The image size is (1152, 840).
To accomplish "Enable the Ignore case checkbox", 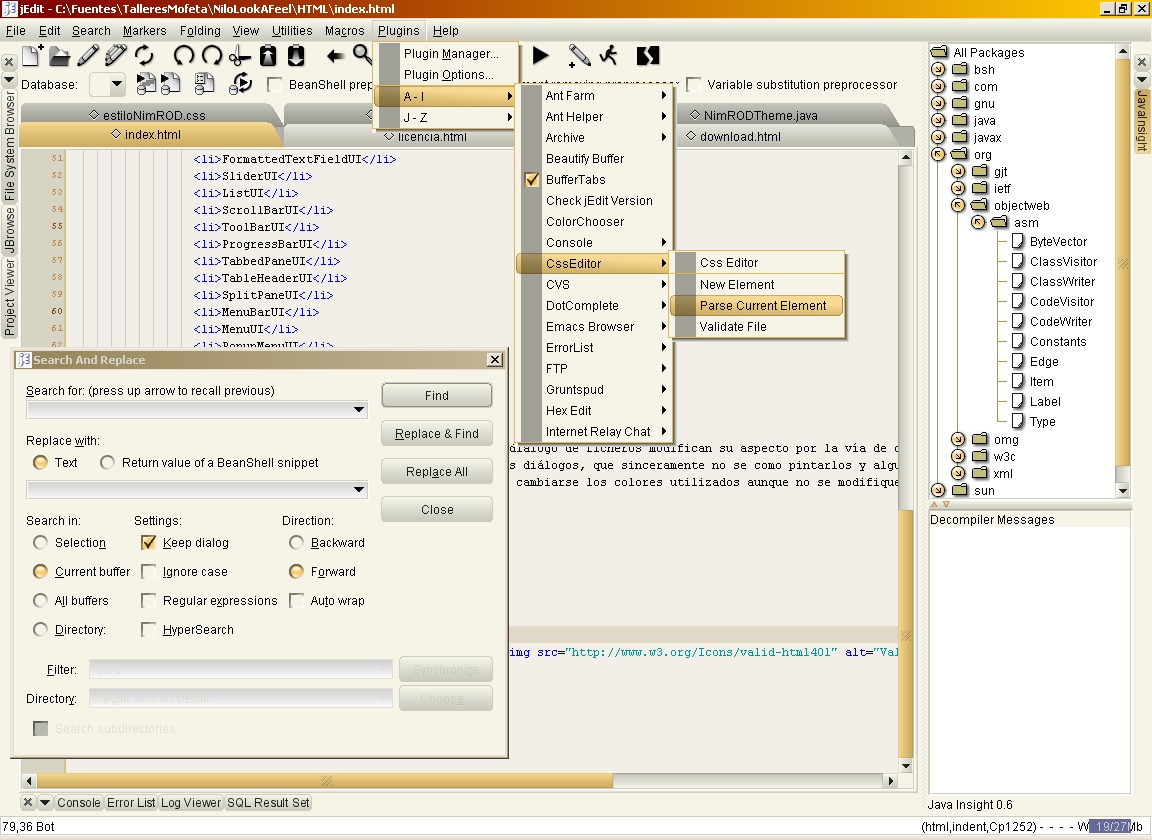I will (149, 572).
